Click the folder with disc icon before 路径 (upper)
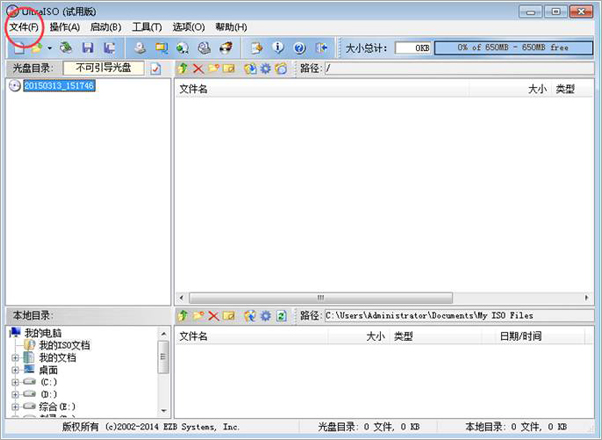 (x=281, y=69)
